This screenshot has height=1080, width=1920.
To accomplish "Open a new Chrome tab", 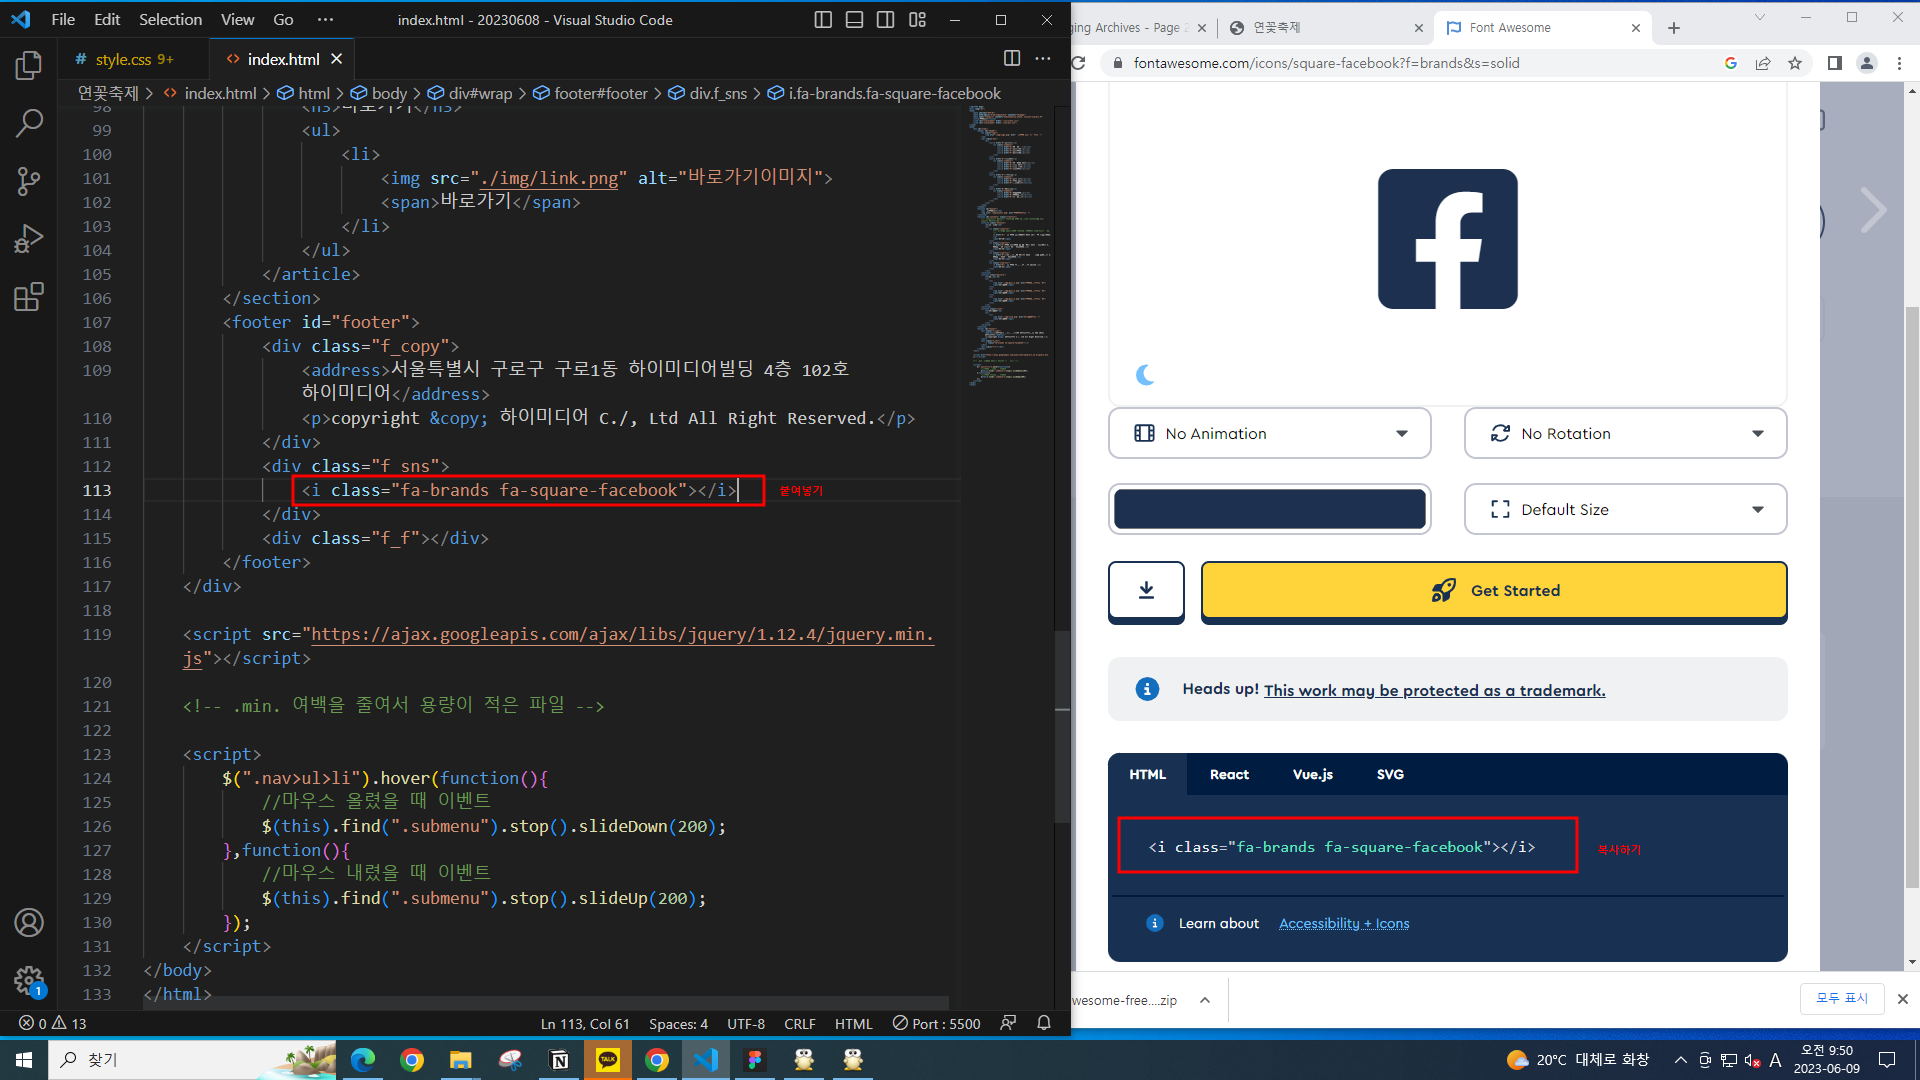I will [x=1674, y=28].
